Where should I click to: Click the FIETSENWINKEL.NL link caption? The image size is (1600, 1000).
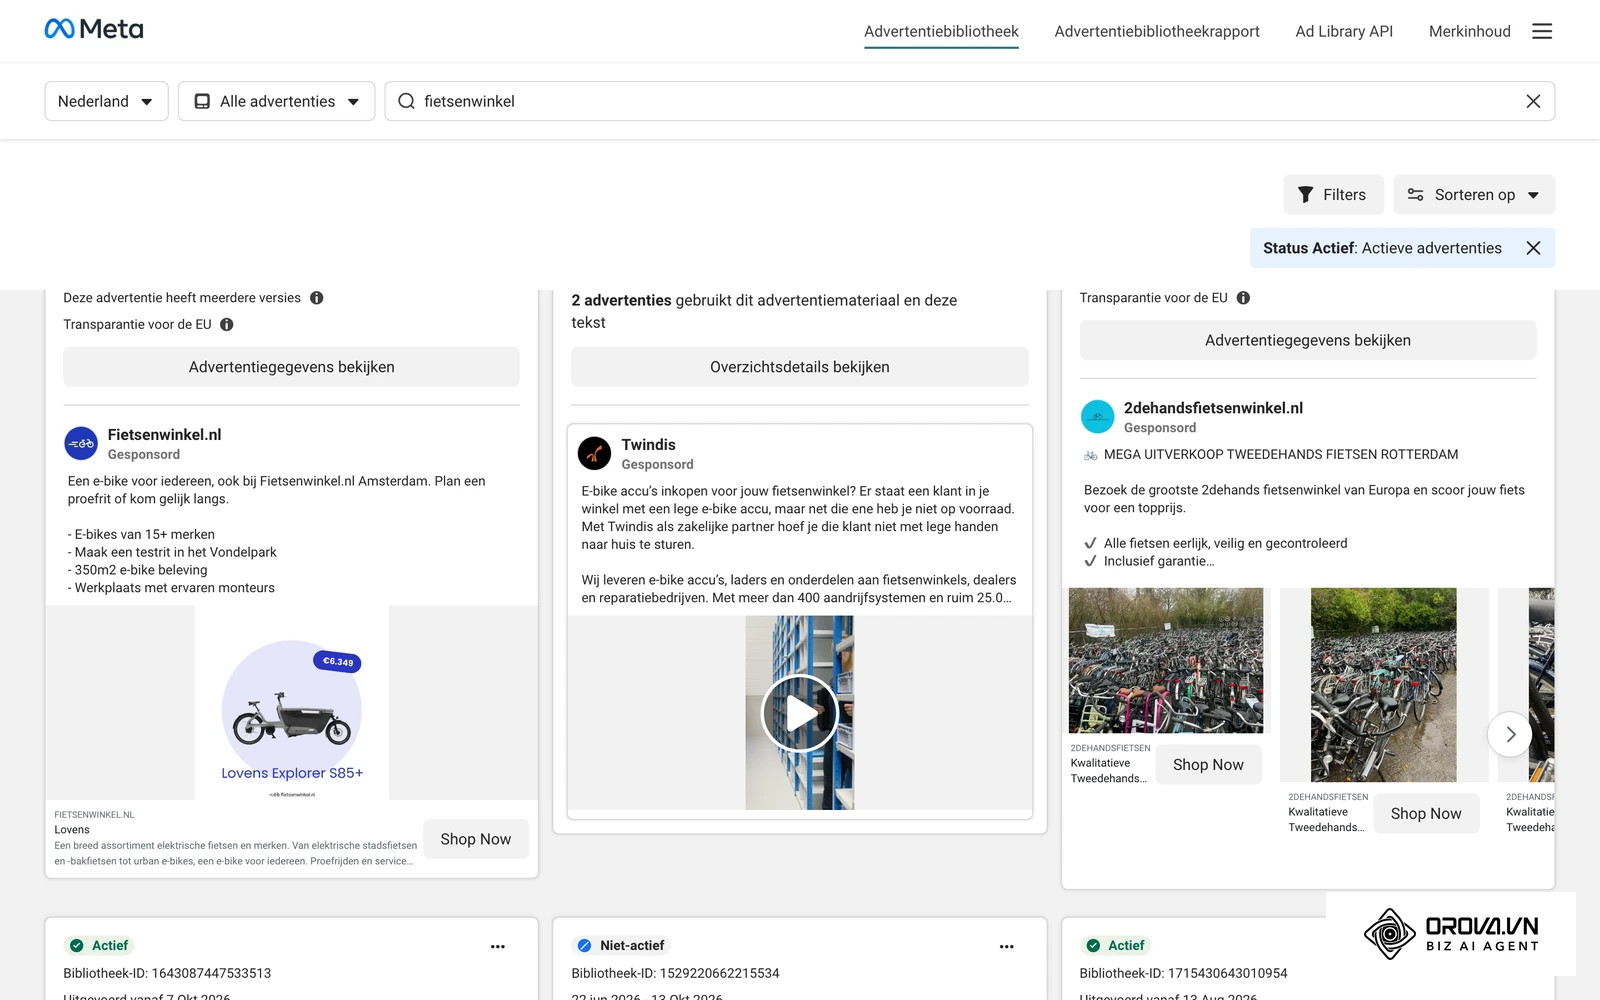94,815
